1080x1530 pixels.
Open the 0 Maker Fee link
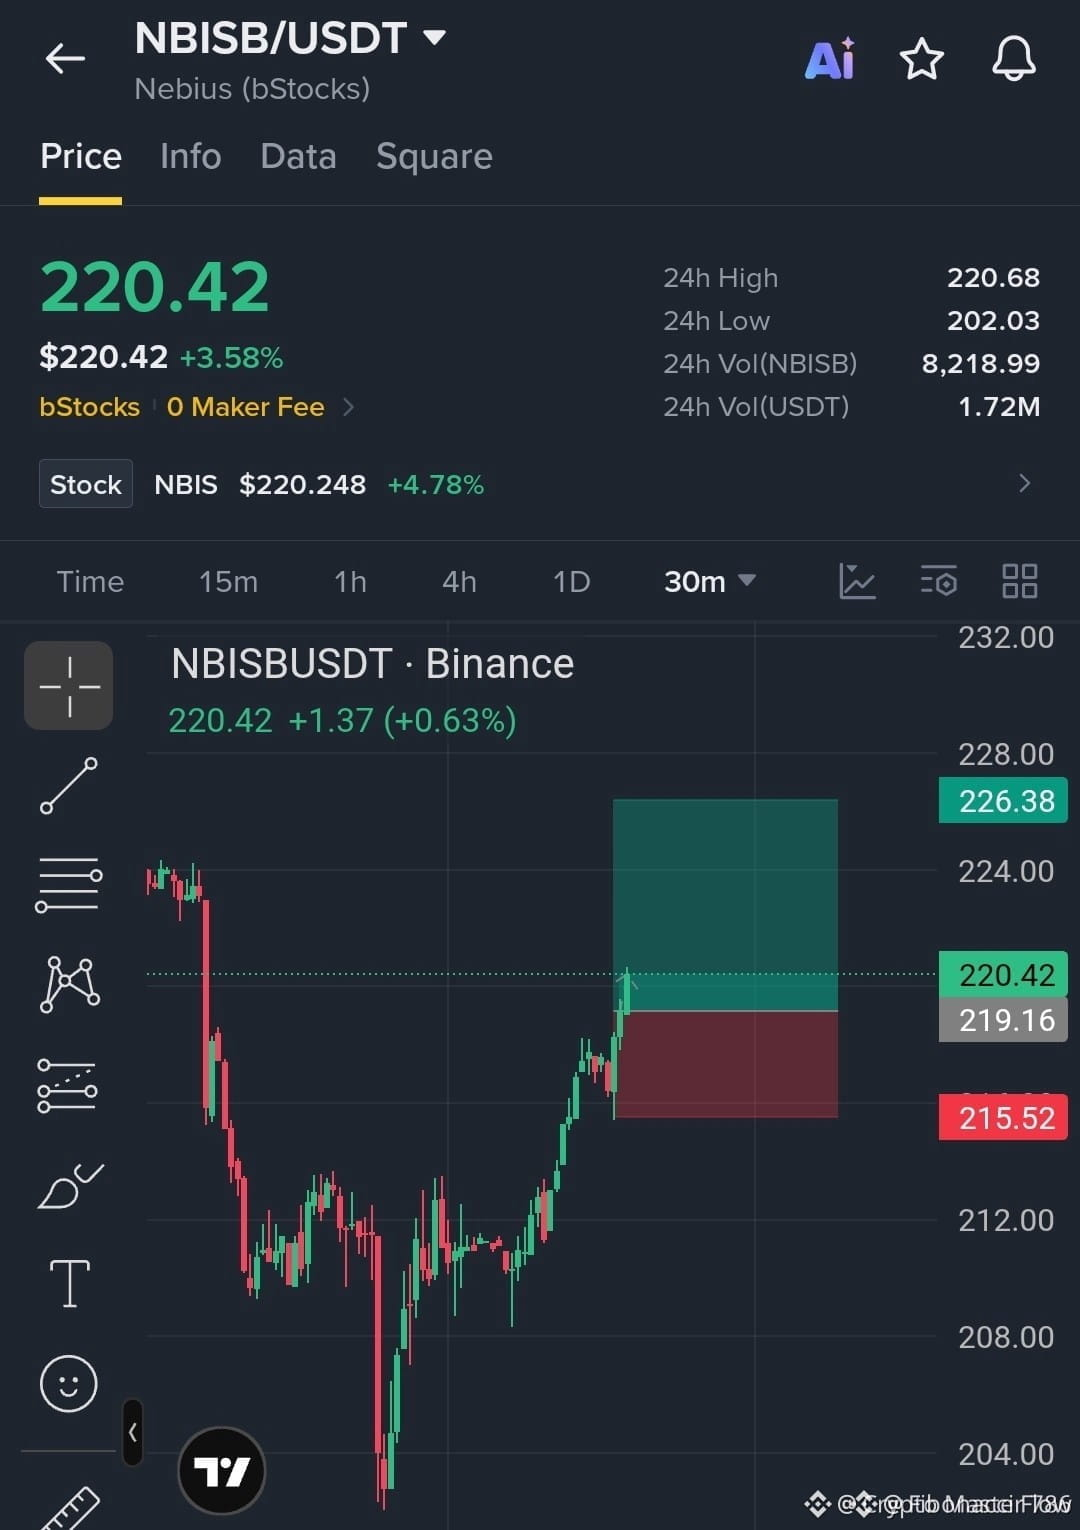pos(245,407)
